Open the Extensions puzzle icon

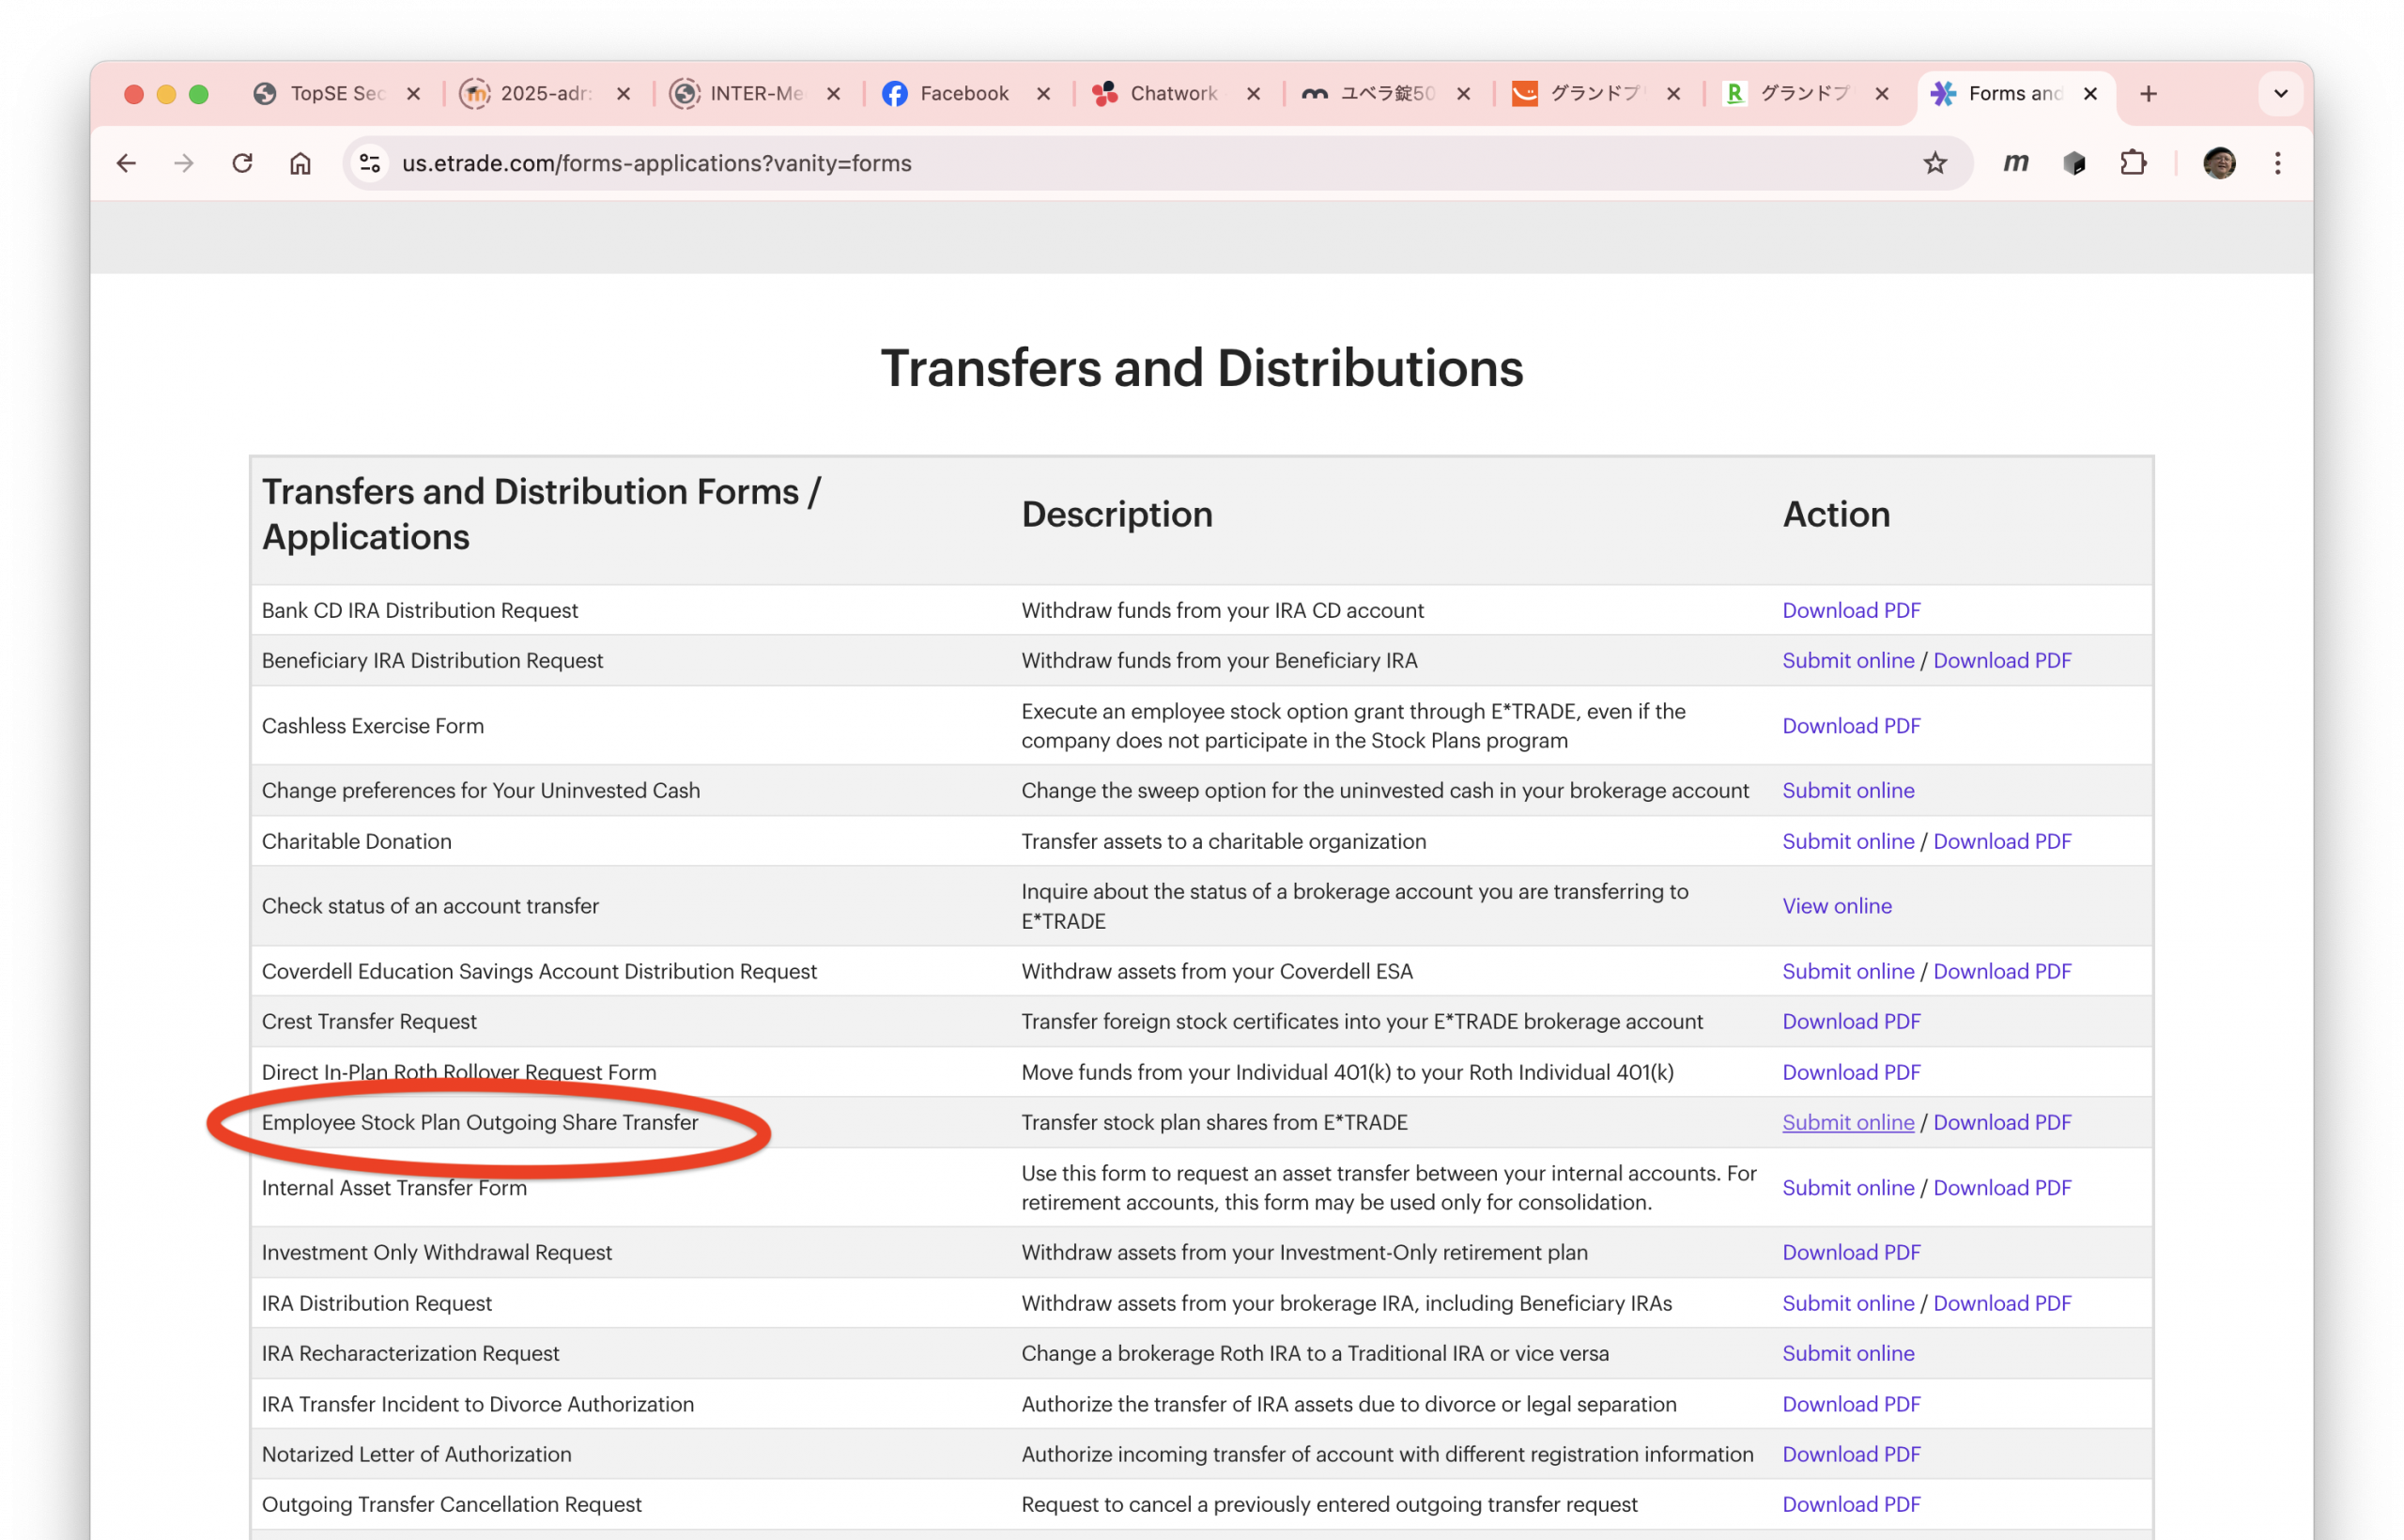tap(2133, 163)
